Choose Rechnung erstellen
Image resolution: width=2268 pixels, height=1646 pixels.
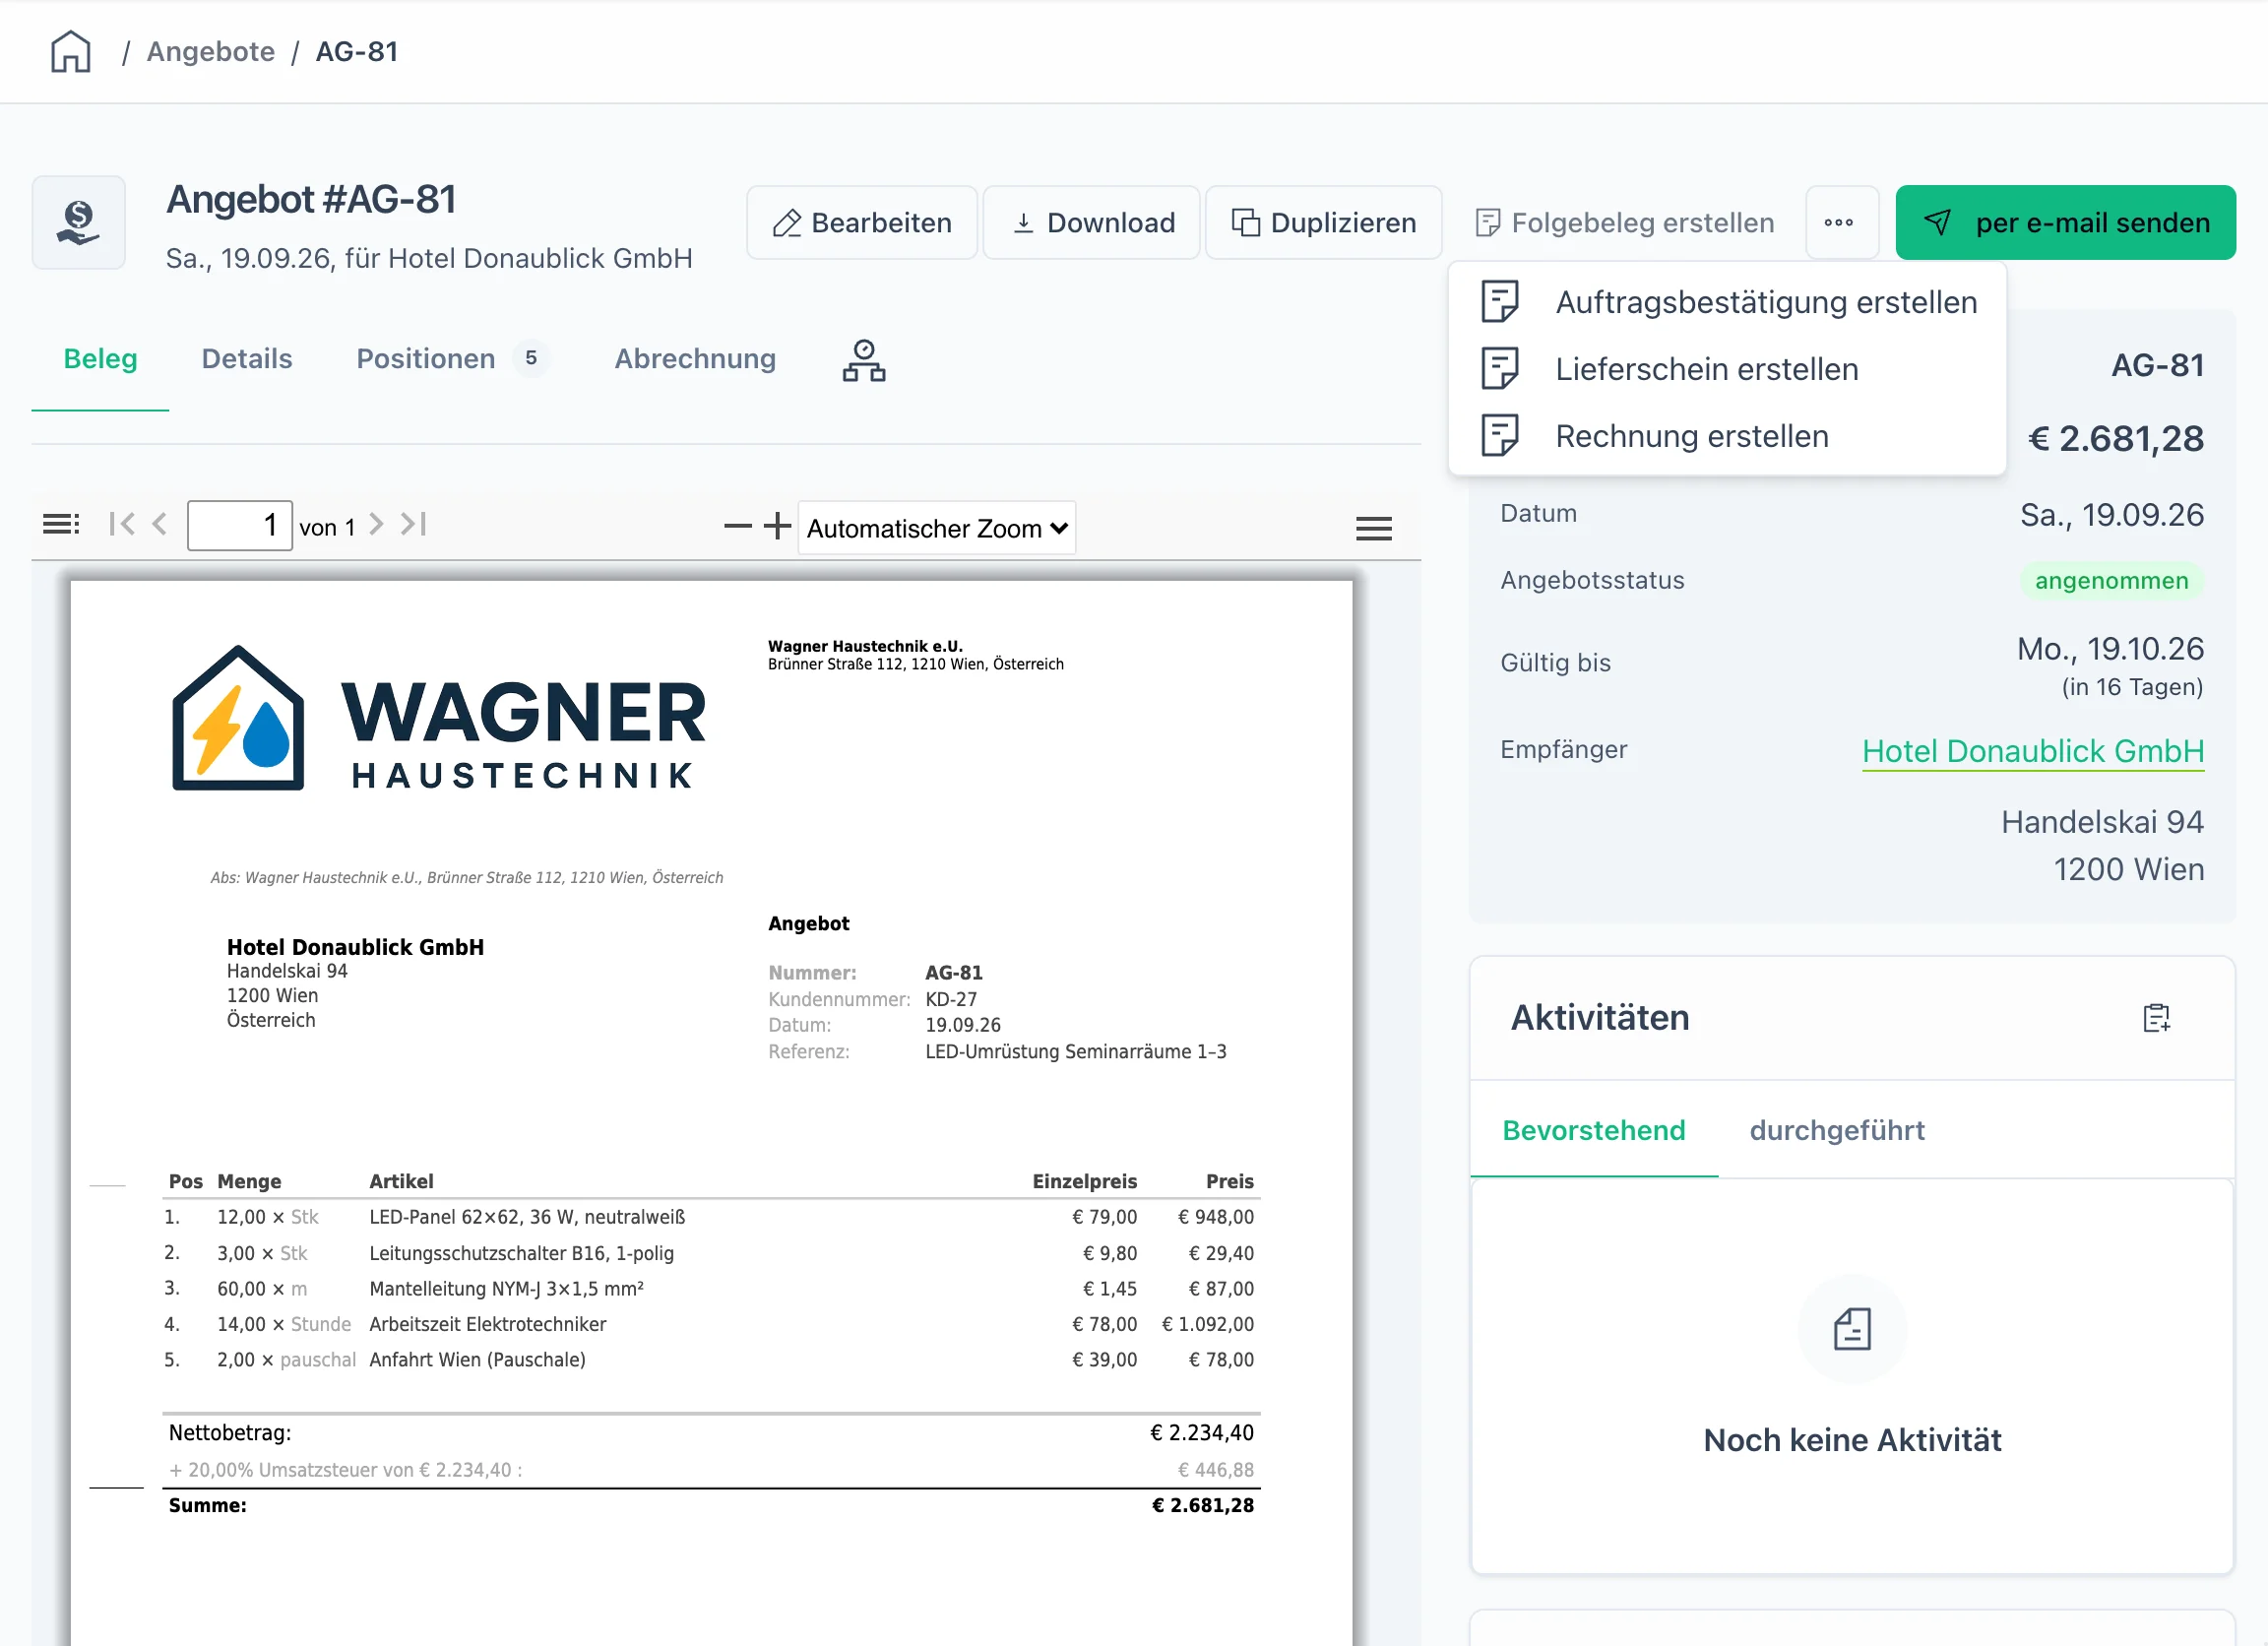coord(1727,436)
